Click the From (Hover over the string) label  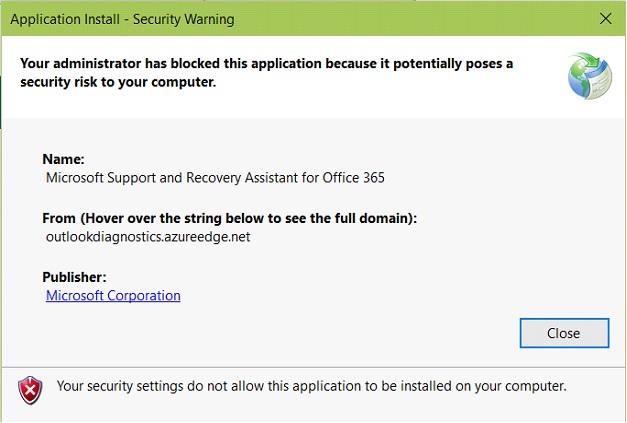(x=229, y=218)
